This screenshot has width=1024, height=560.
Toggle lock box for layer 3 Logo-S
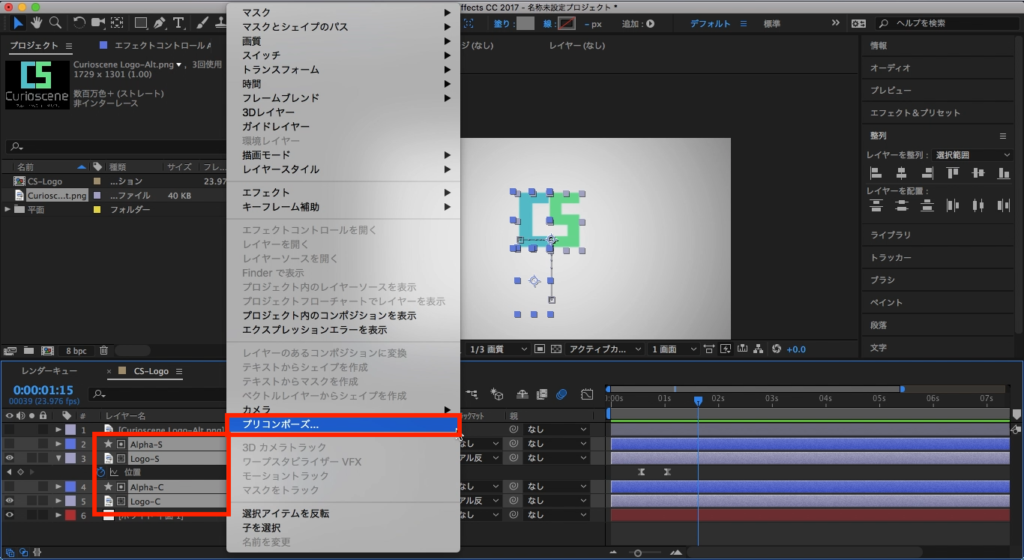pos(42,458)
